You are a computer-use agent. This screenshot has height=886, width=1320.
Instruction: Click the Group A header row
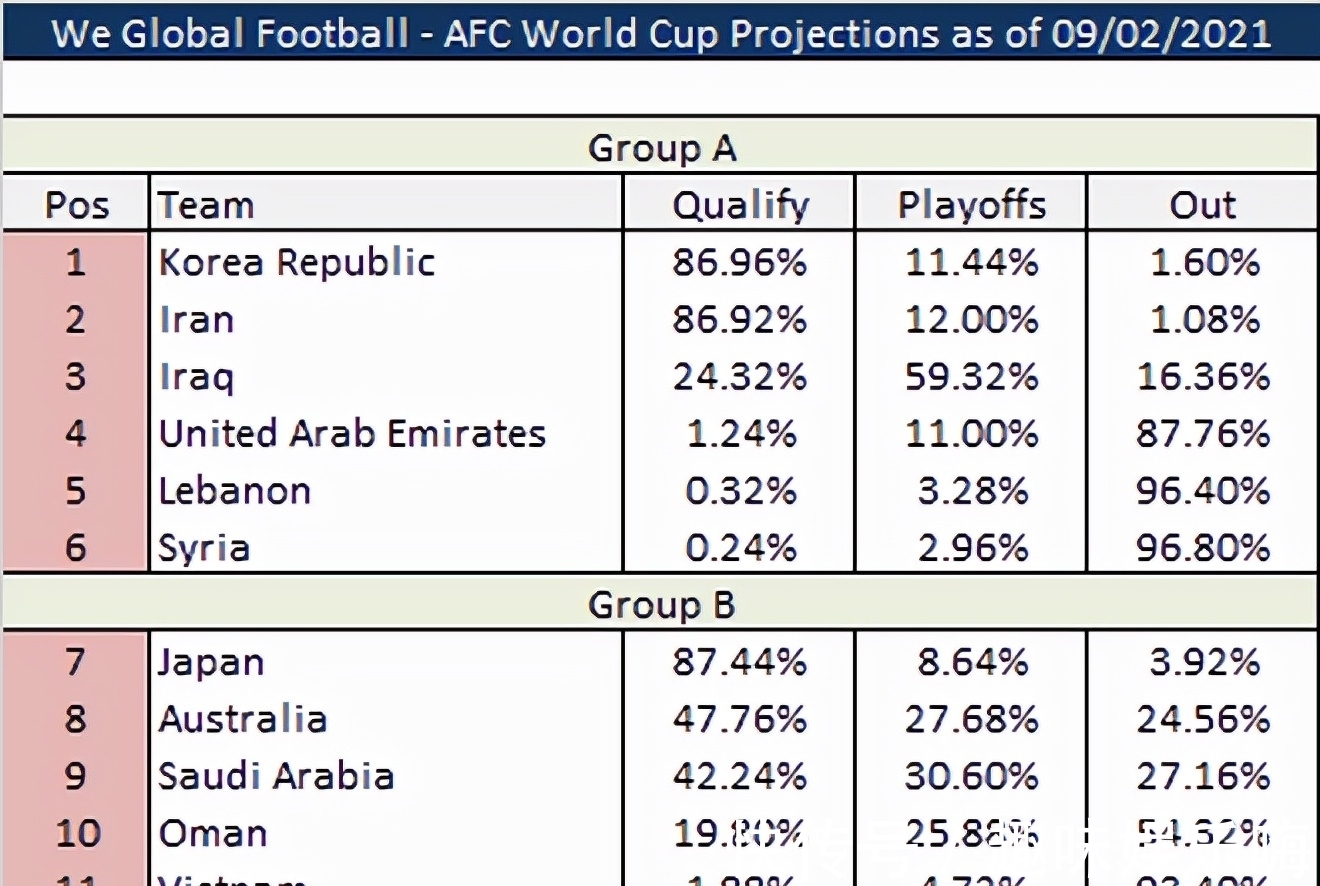[661, 149]
